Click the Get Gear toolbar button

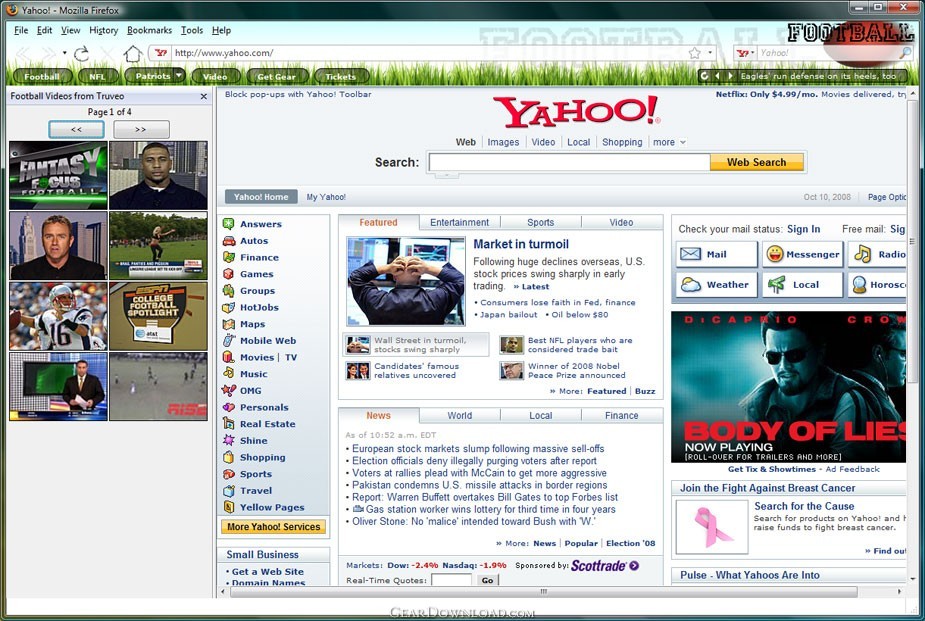(x=277, y=76)
